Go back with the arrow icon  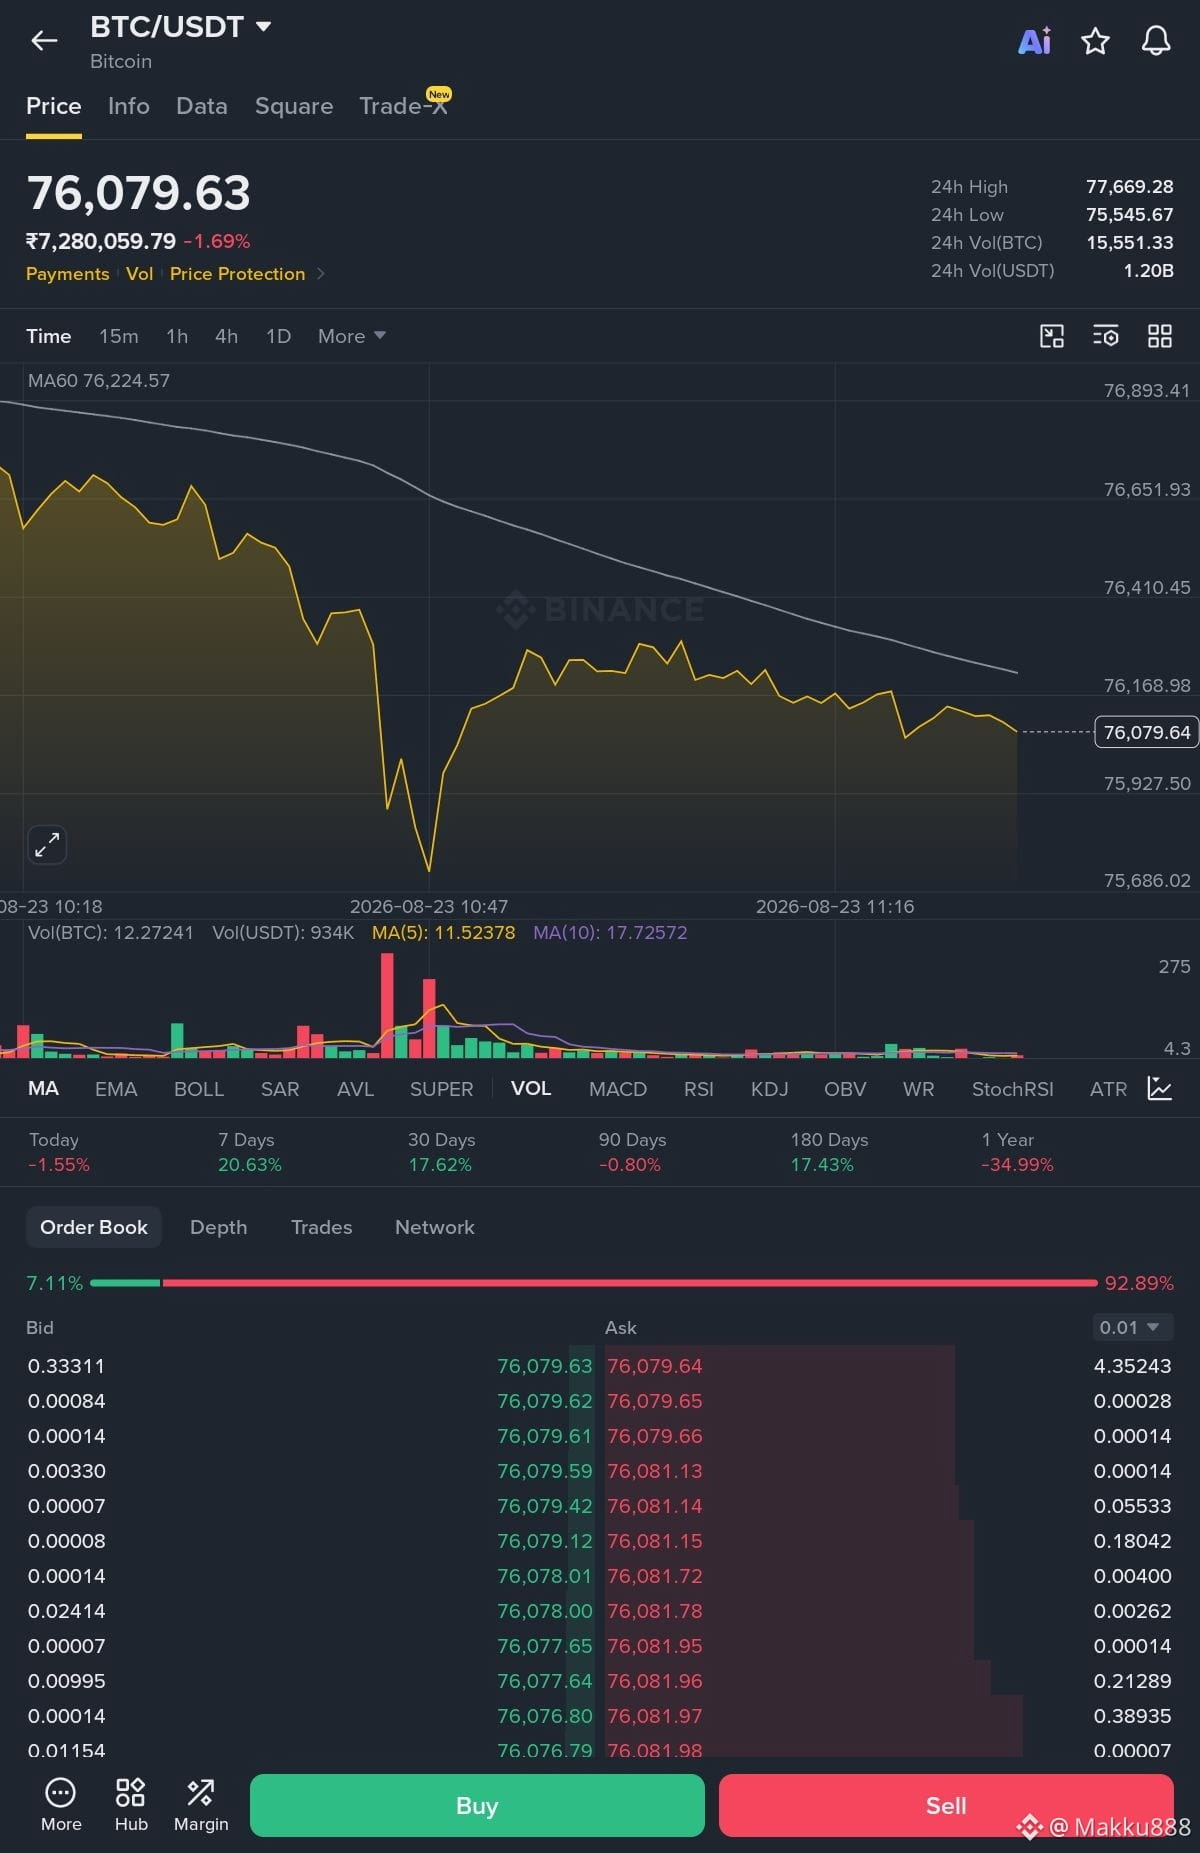pos(44,41)
